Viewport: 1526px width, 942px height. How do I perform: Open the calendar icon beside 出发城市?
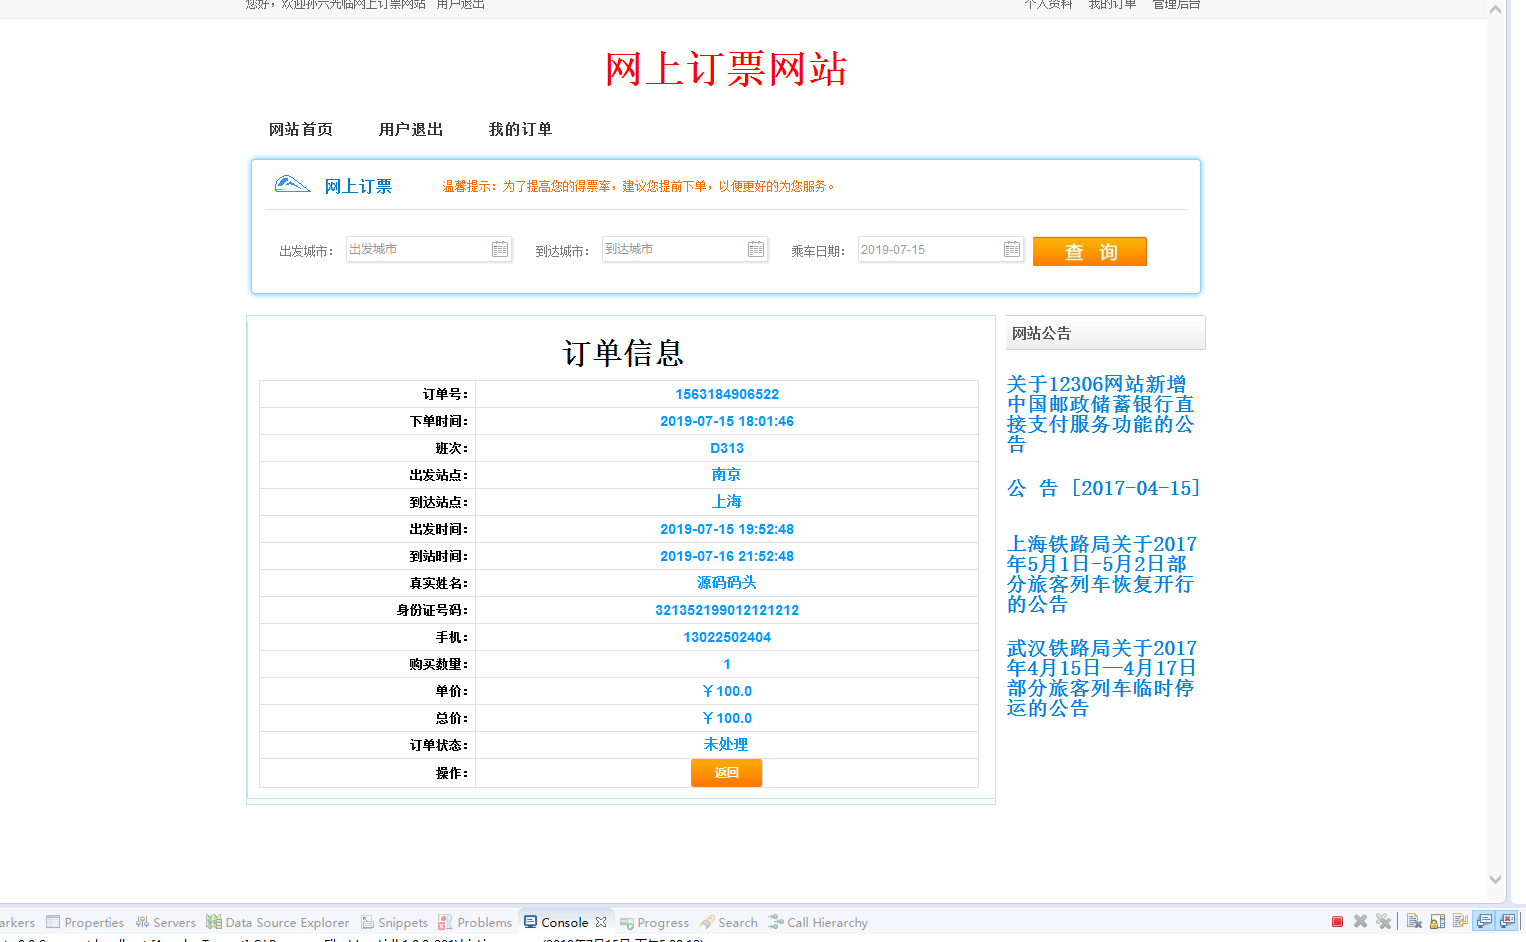500,248
